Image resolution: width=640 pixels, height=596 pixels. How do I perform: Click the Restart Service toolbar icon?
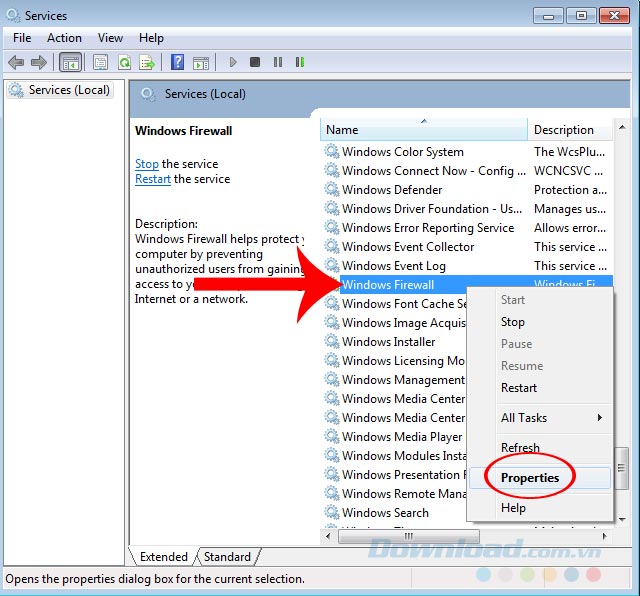tap(300, 62)
